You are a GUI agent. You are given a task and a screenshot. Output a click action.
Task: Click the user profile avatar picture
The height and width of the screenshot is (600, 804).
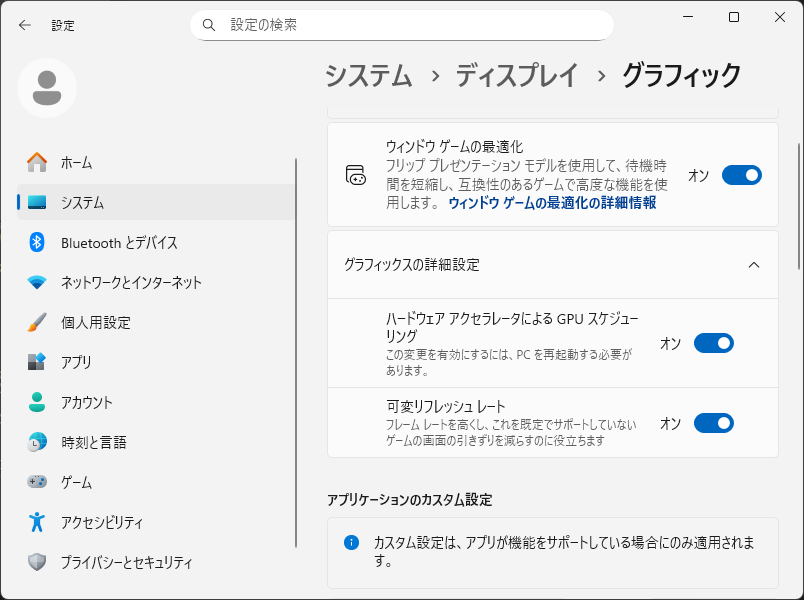pos(46,88)
